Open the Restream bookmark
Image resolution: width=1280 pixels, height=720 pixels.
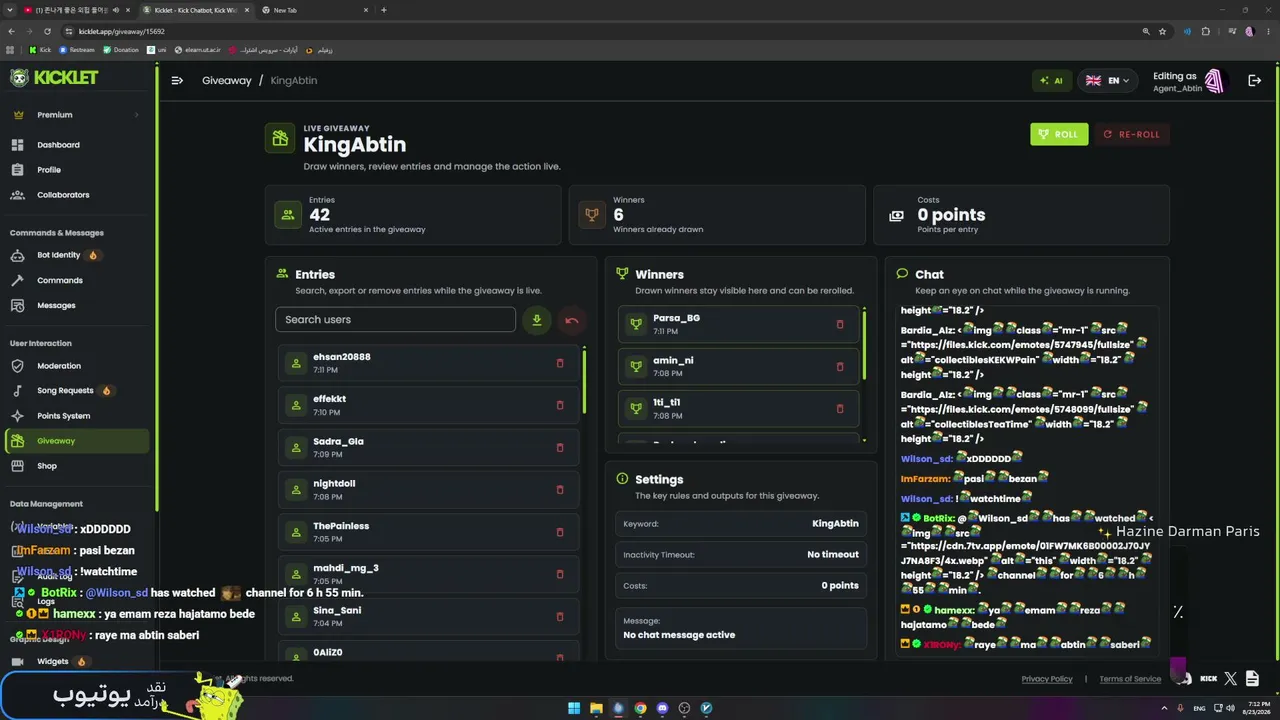[x=77, y=50]
